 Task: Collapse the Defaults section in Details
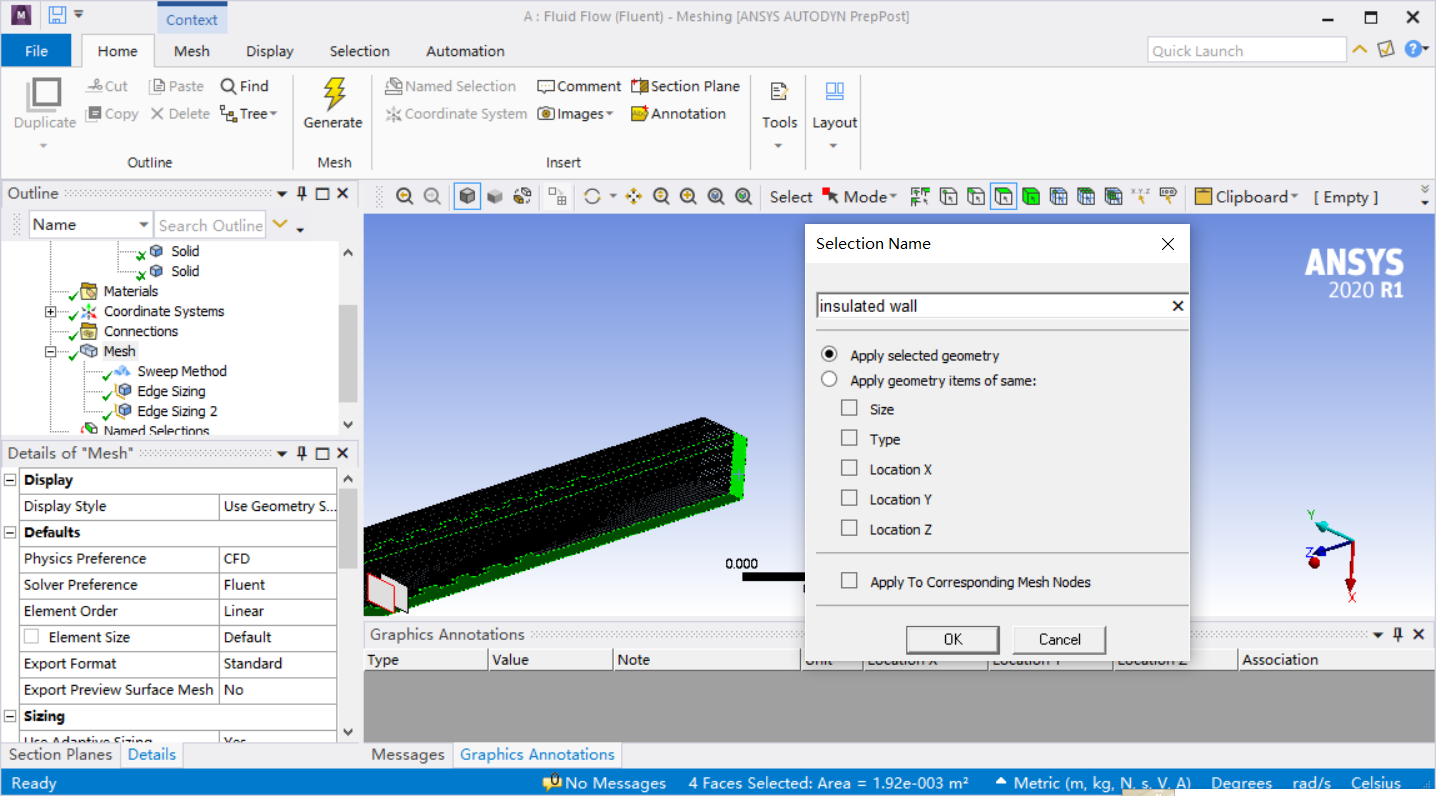coord(10,532)
